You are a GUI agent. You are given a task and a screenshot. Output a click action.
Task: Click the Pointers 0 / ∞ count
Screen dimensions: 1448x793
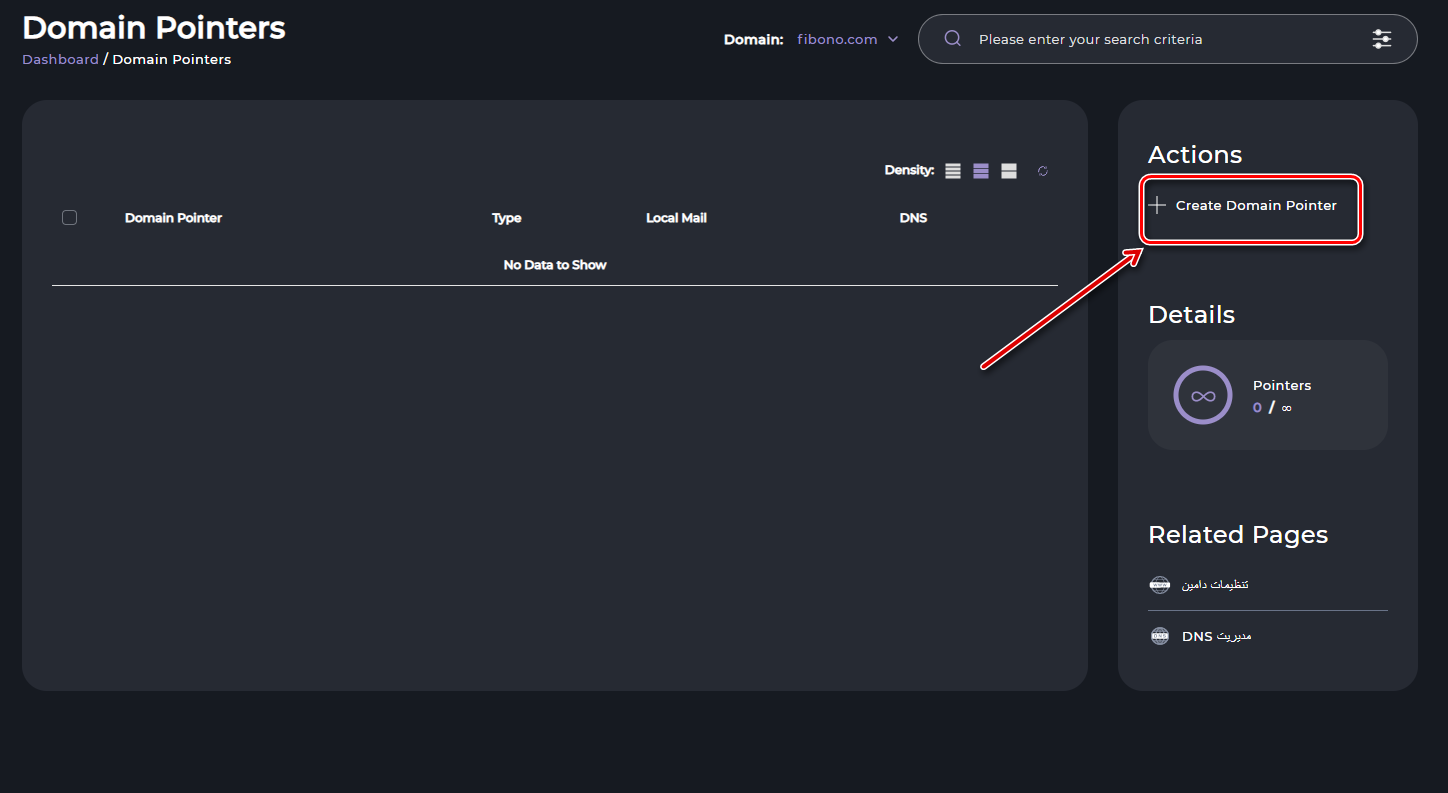coord(1271,408)
